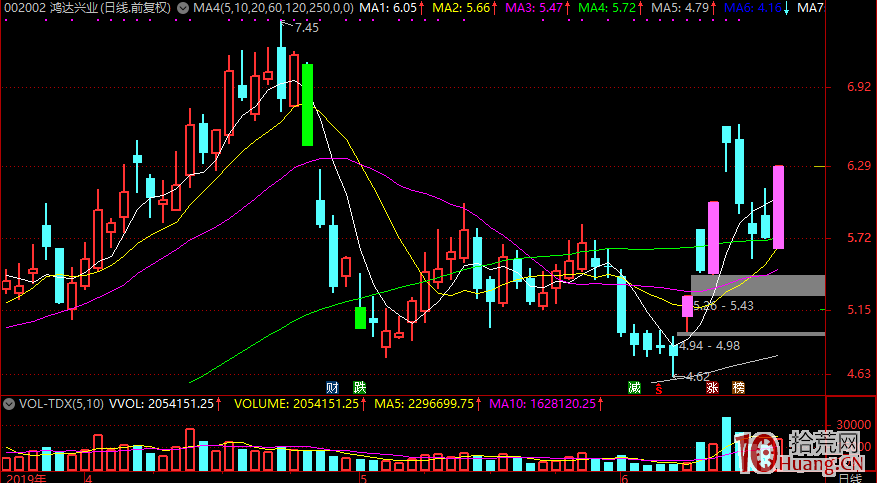Click the orange 榜 ranking marker
The image size is (877, 483).
click(x=738, y=387)
